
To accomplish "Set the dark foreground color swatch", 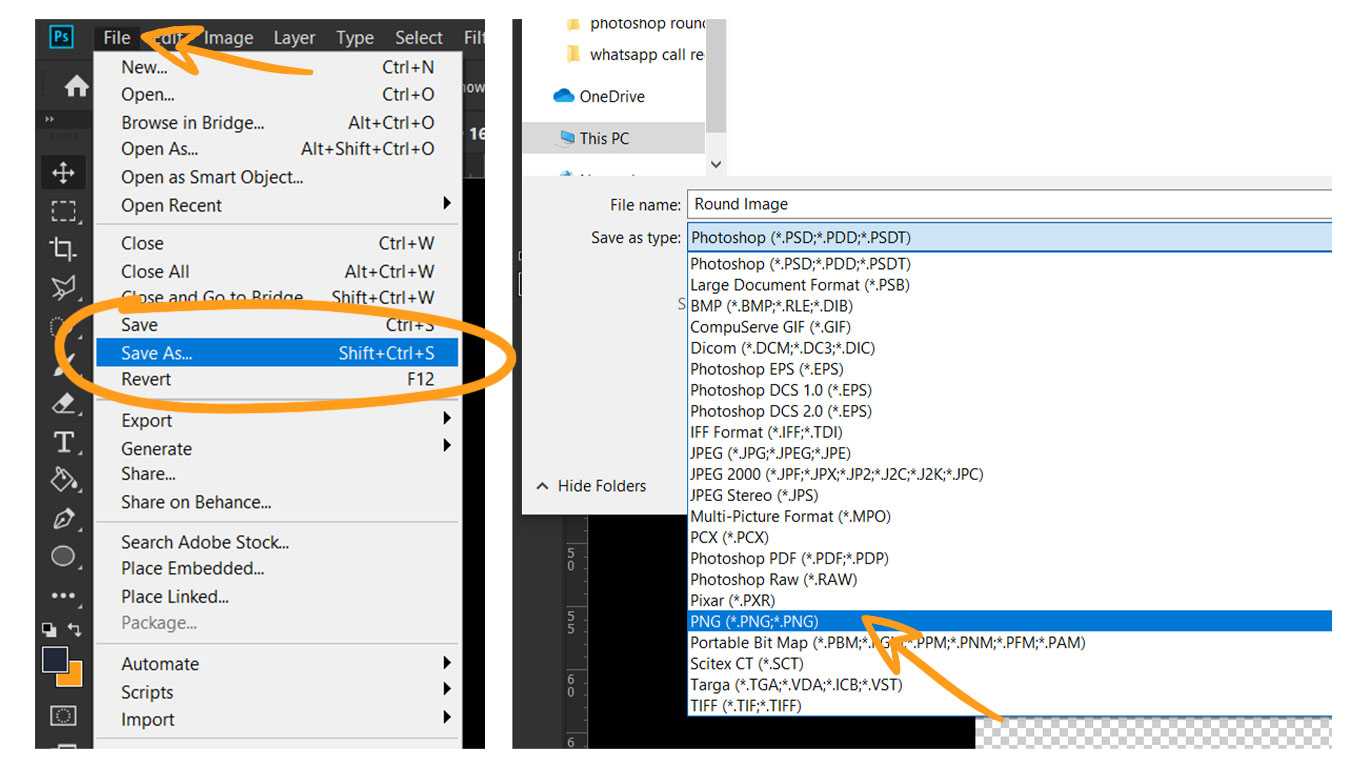I will (x=55, y=660).
